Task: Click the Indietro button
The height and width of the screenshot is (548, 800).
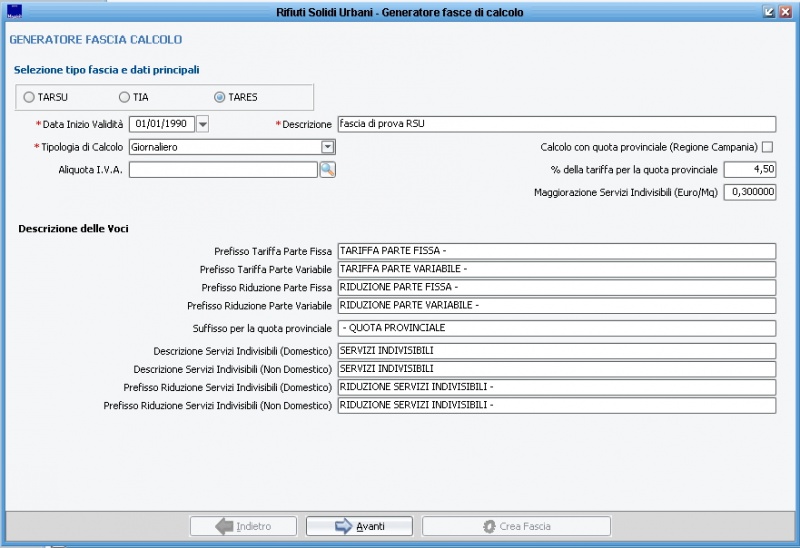Action: pos(243,526)
